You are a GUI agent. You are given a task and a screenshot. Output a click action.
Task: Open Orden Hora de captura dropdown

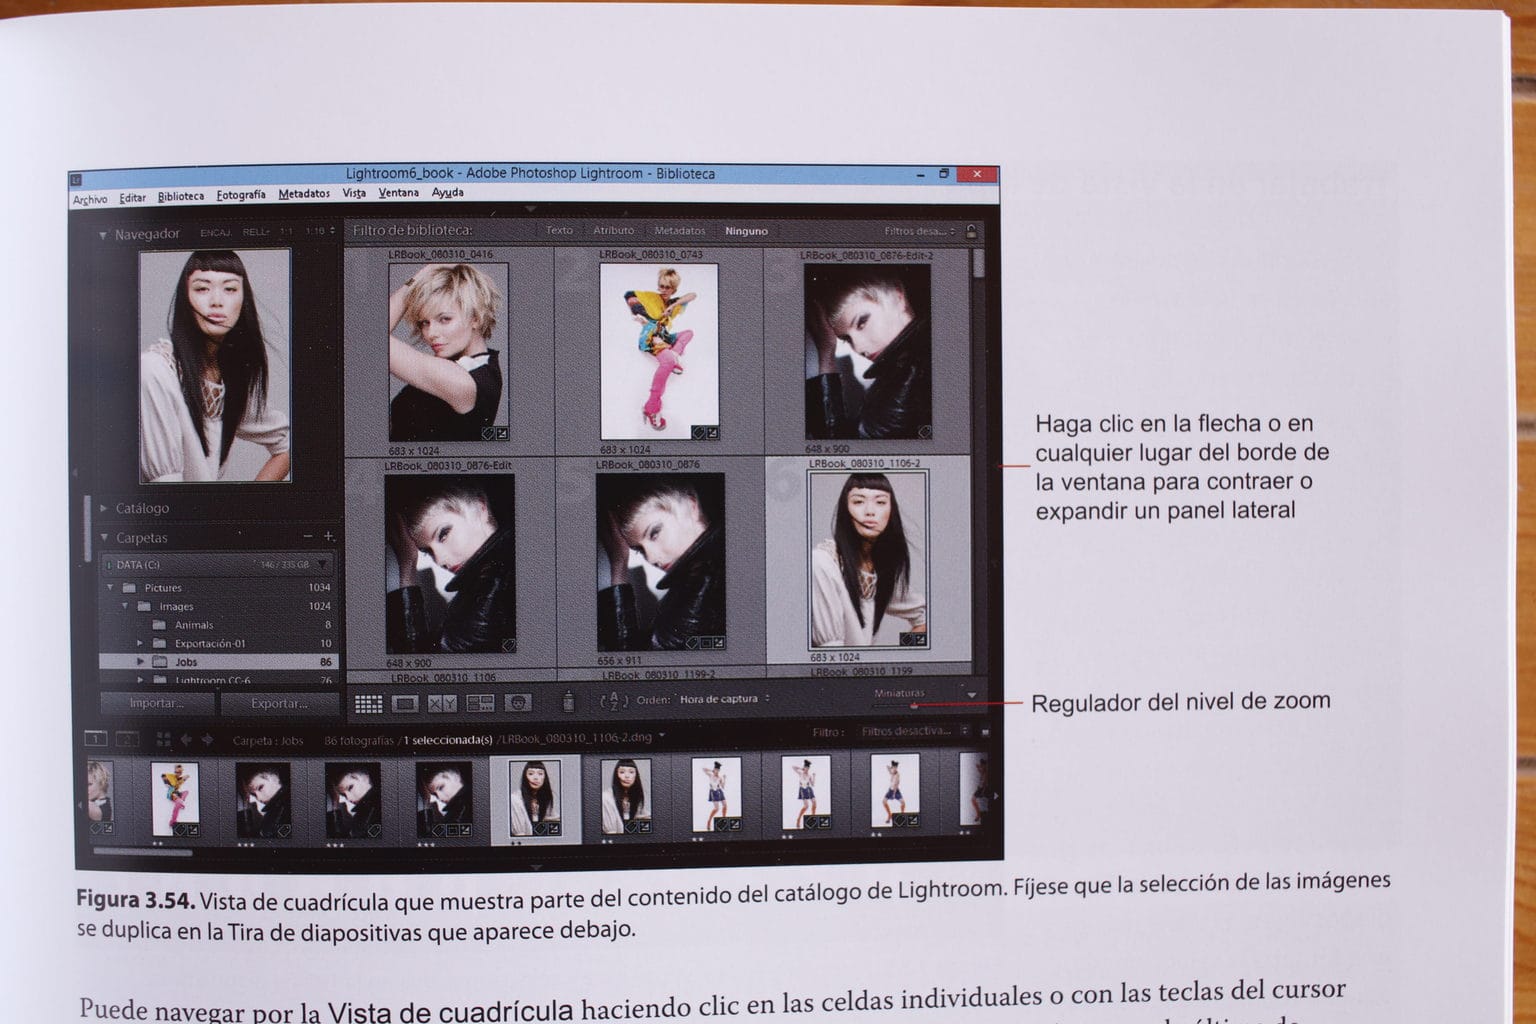724,699
